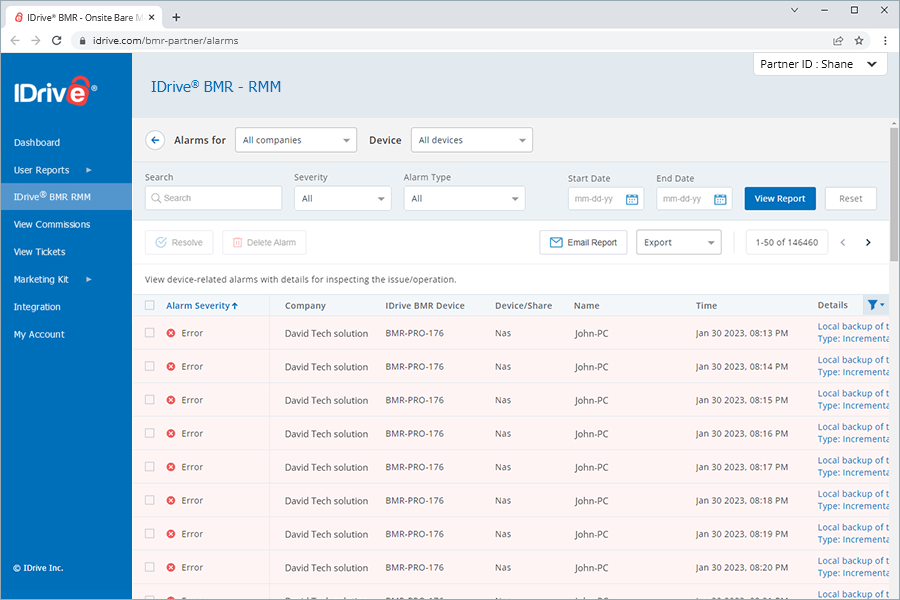Select the 08:17 PM alarm checkbox
The image size is (900, 600).
coord(150,466)
